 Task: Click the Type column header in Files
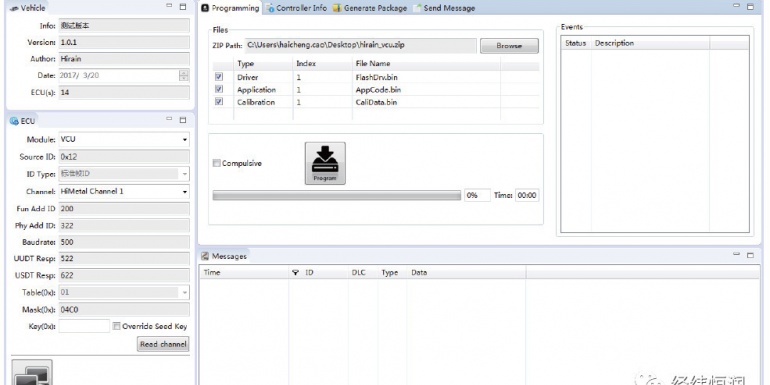pos(263,63)
